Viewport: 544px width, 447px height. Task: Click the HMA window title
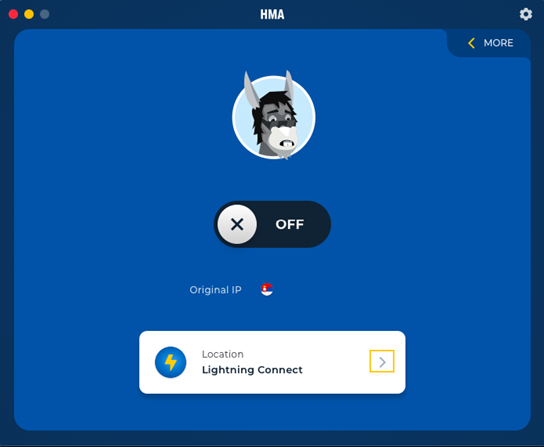click(x=272, y=14)
